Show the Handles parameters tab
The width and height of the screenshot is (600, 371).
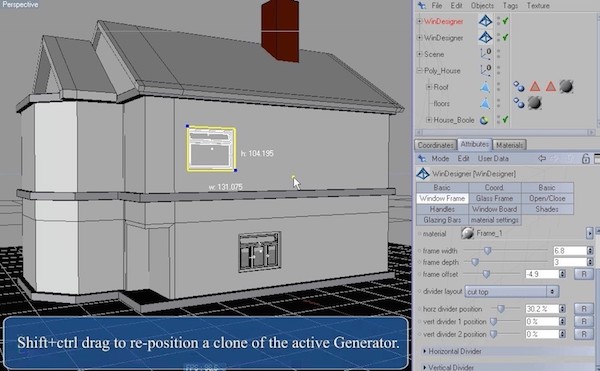tap(442, 209)
